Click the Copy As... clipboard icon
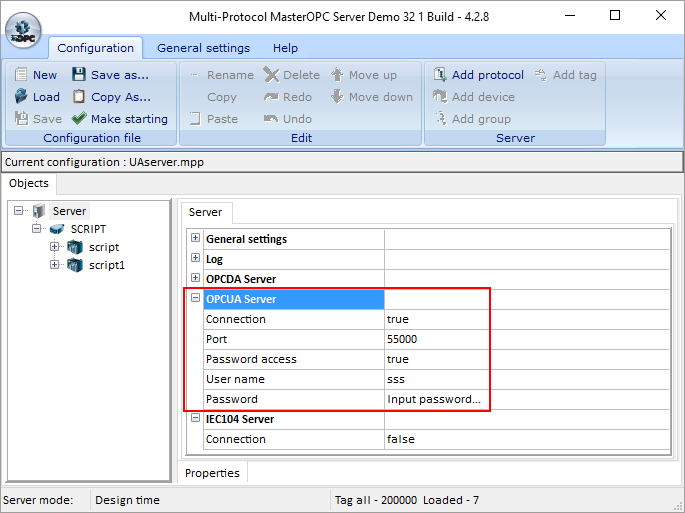Screen dimensions: 685x513 pos(79,97)
